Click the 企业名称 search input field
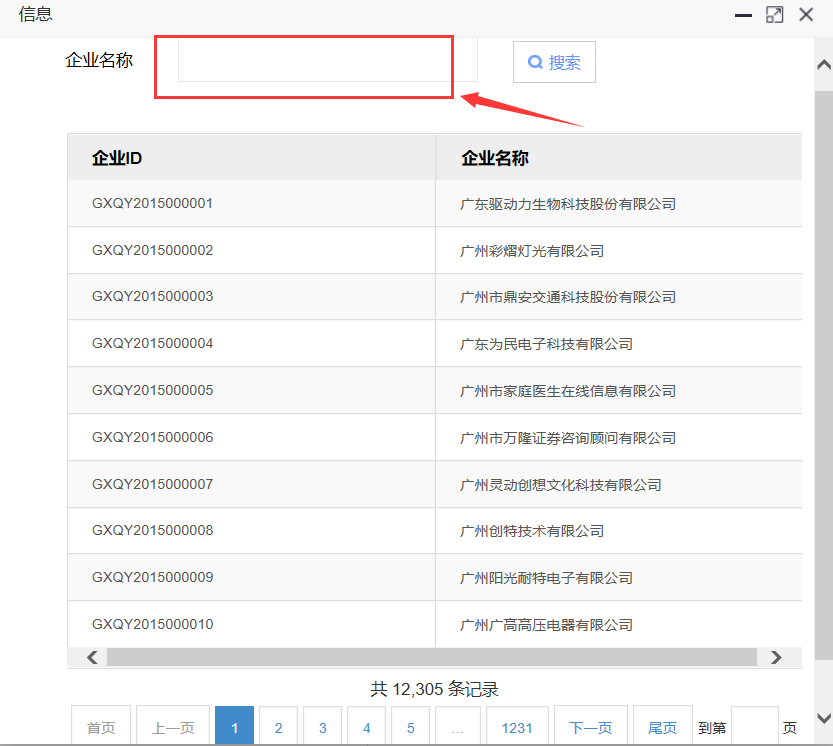 (x=327, y=60)
